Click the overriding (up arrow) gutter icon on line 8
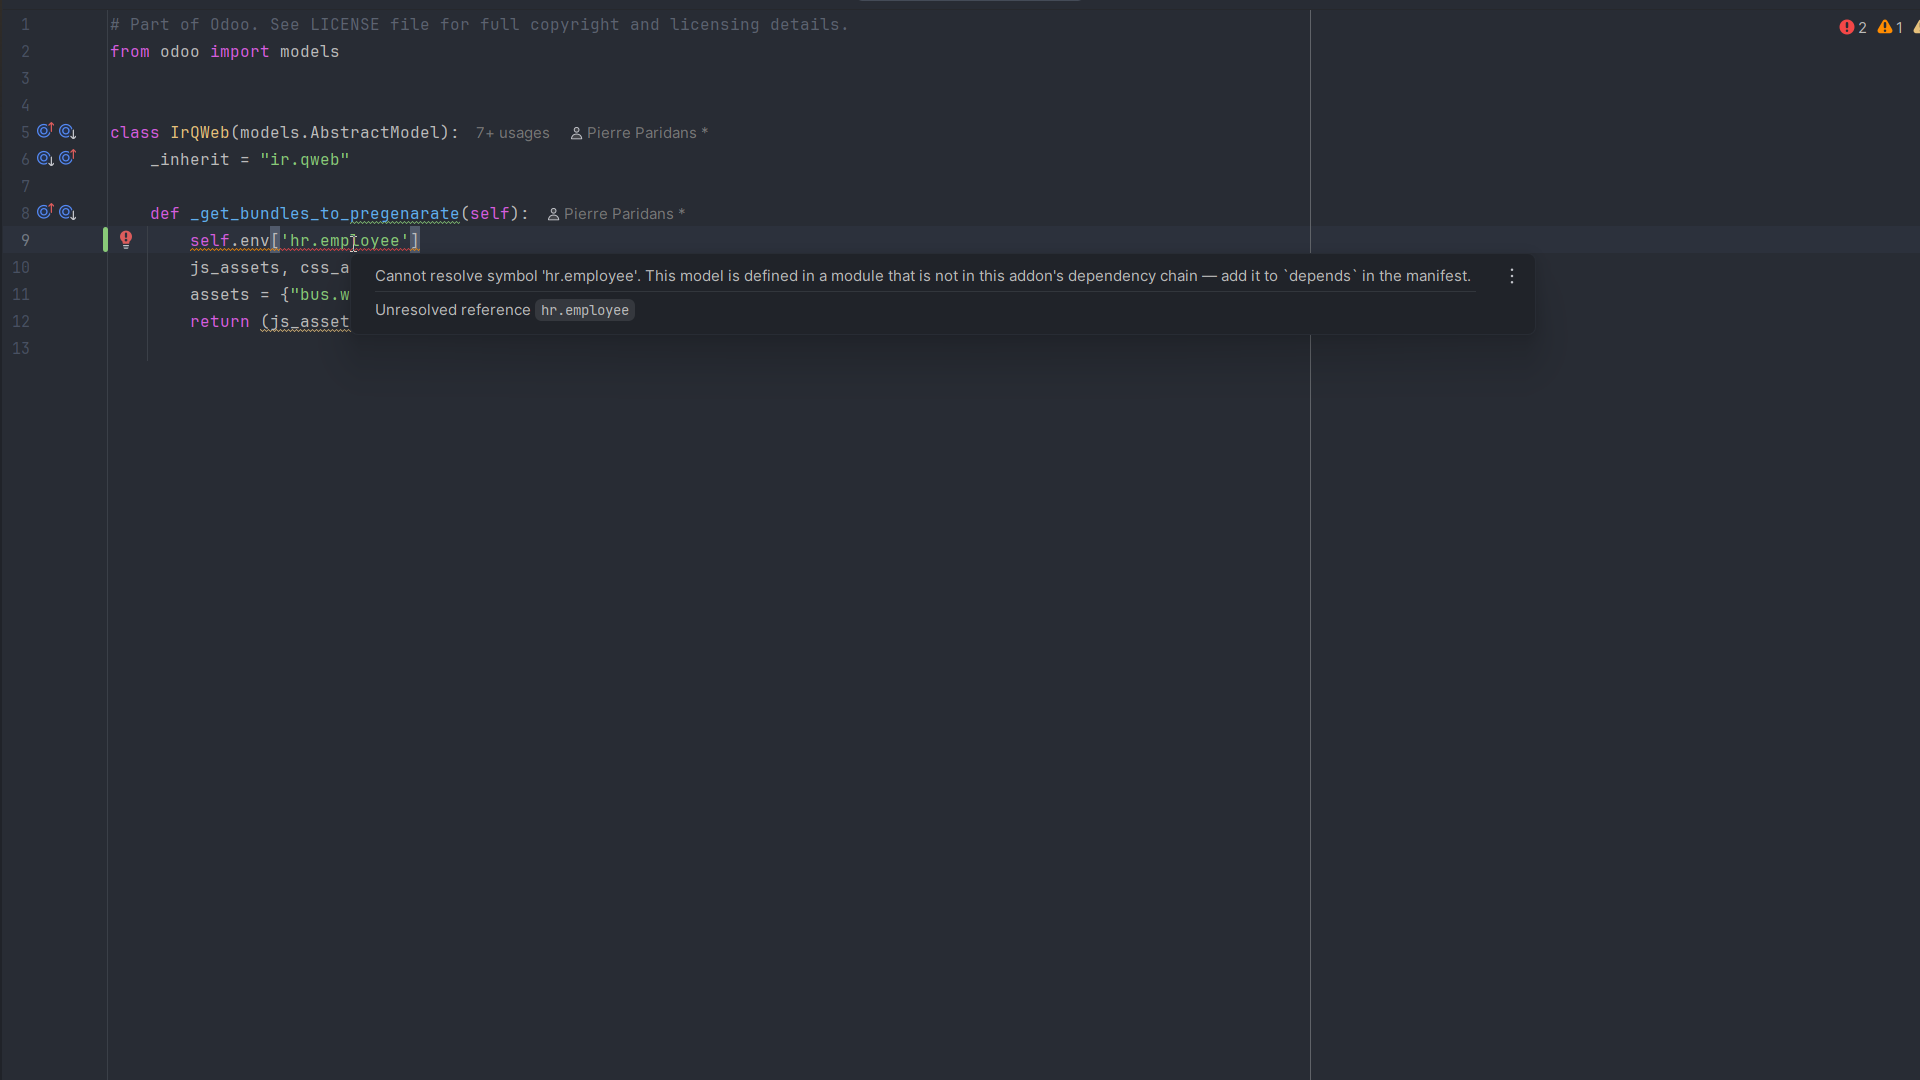The height and width of the screenshot is (1080, 1920). 45,212
